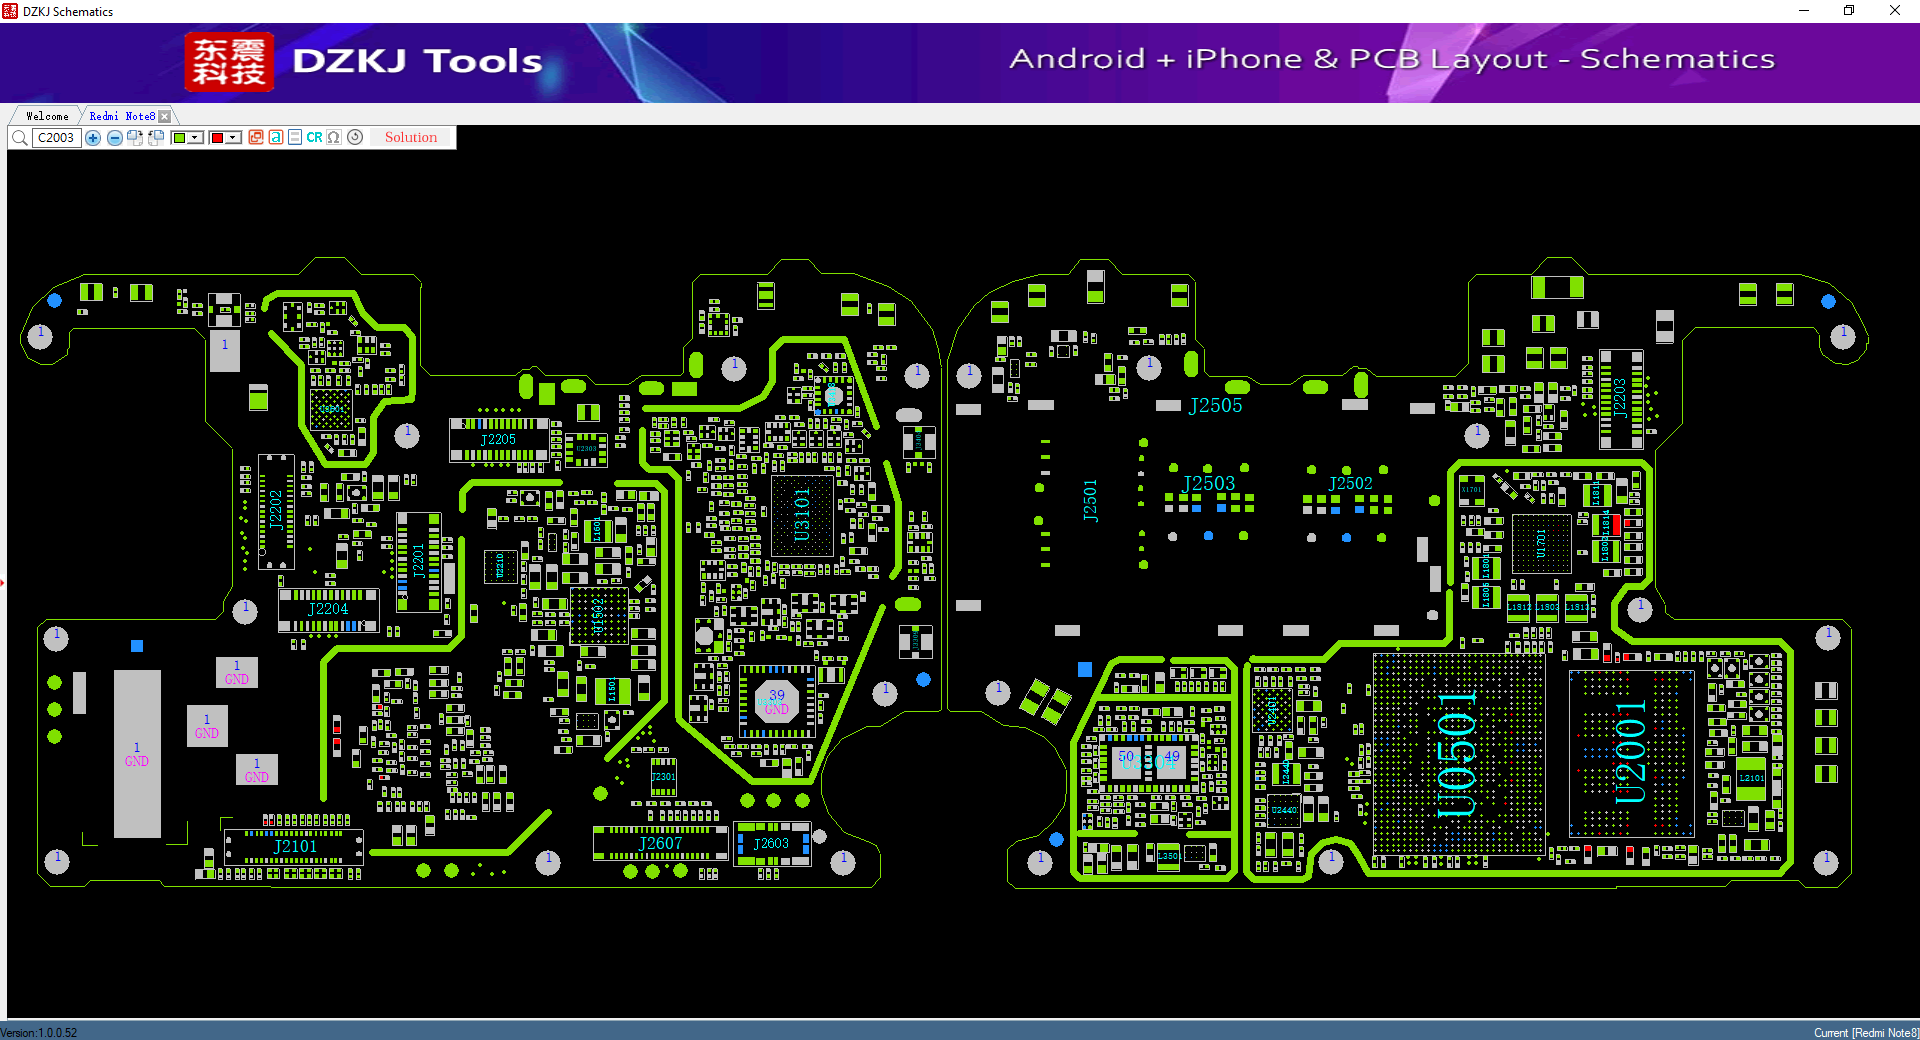The image size is (1920, 1040).
Task: Open the red color dropdown arrow
Action: point(233,138)
